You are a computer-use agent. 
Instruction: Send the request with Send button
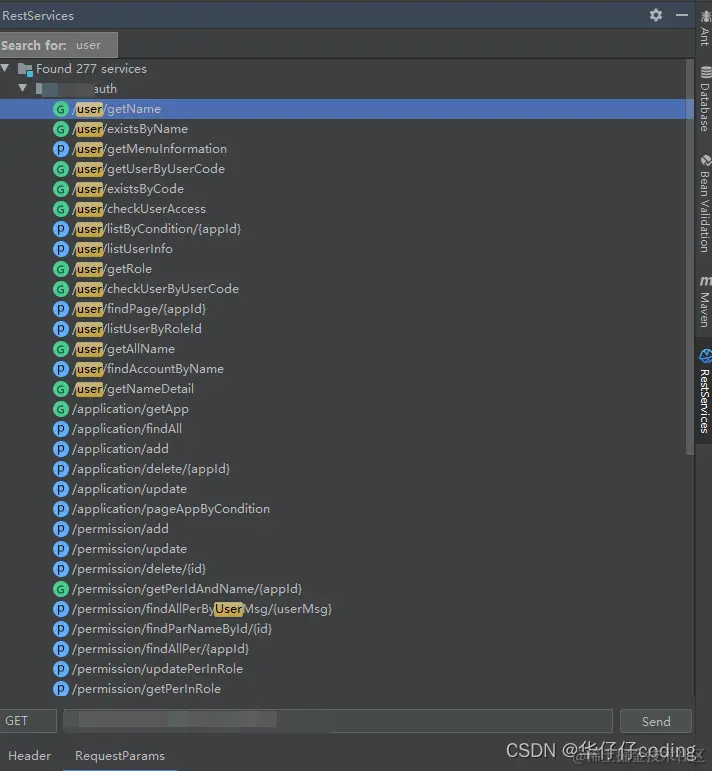tap(656, 721)
